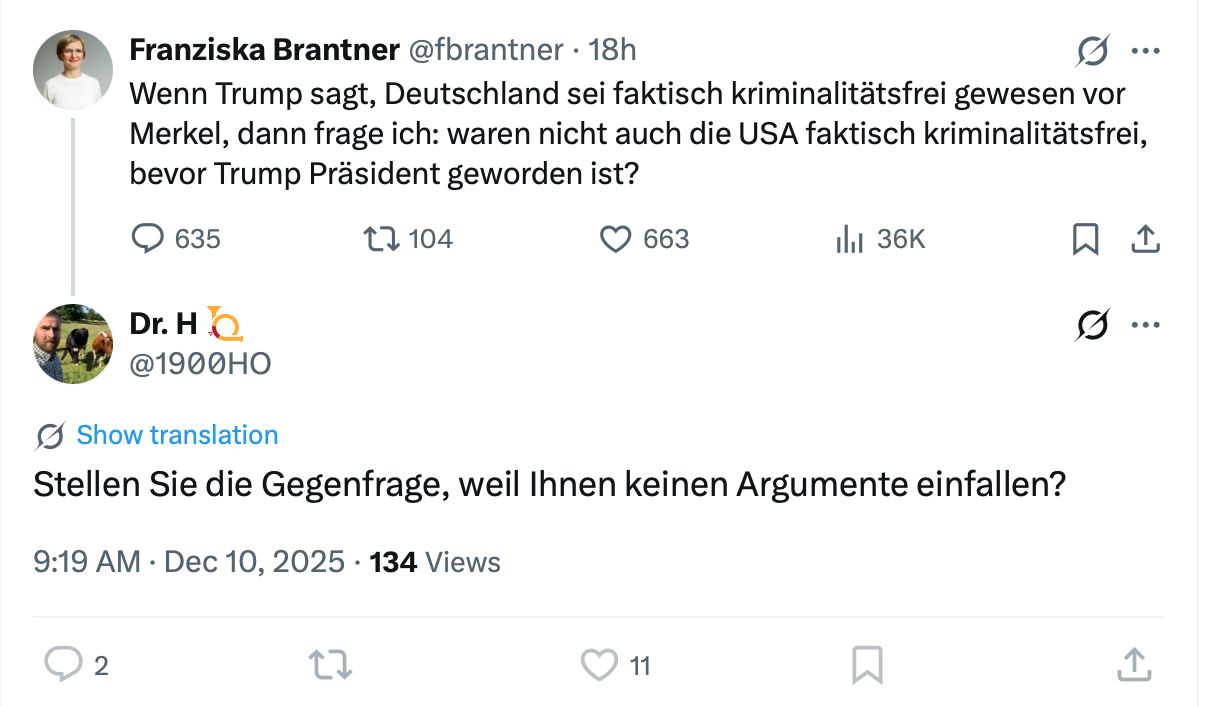Reply to Dr. H's tweet
Image resolution: width=1222 pixels, height=706 pixels.
(x=65, y=664)
